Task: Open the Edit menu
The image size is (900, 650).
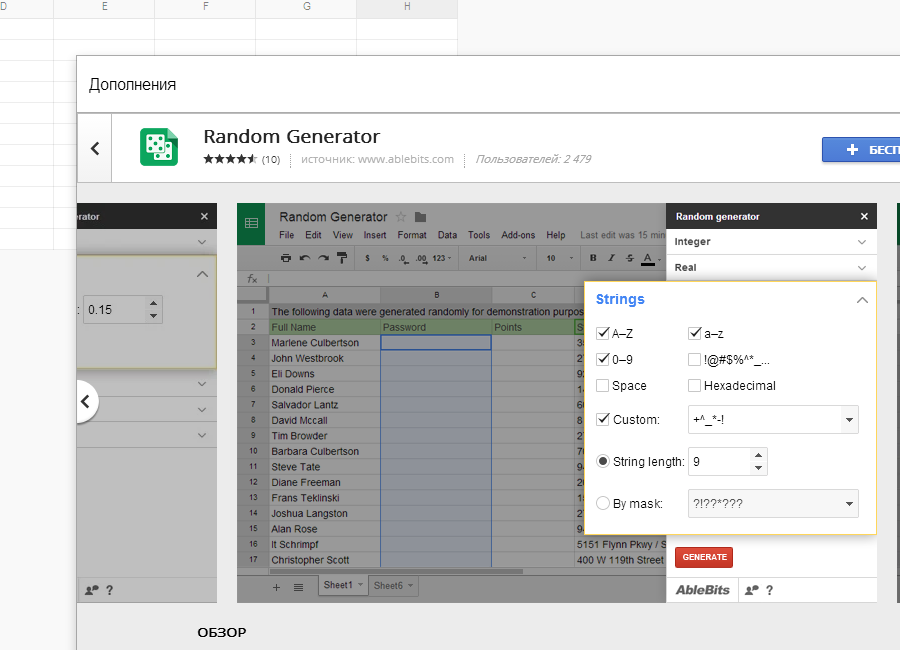Action: (x=313, y=235)
